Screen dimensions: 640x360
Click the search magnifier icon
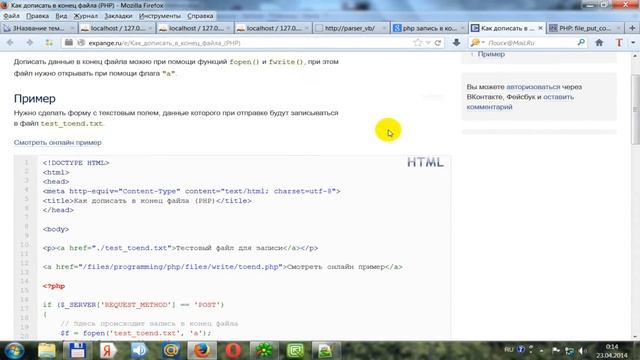(581, 42)
